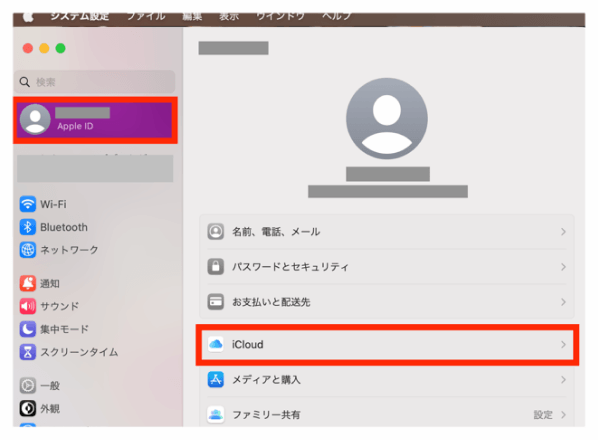
Task: Click the 通知 bell icon
Action: point(28,283)
